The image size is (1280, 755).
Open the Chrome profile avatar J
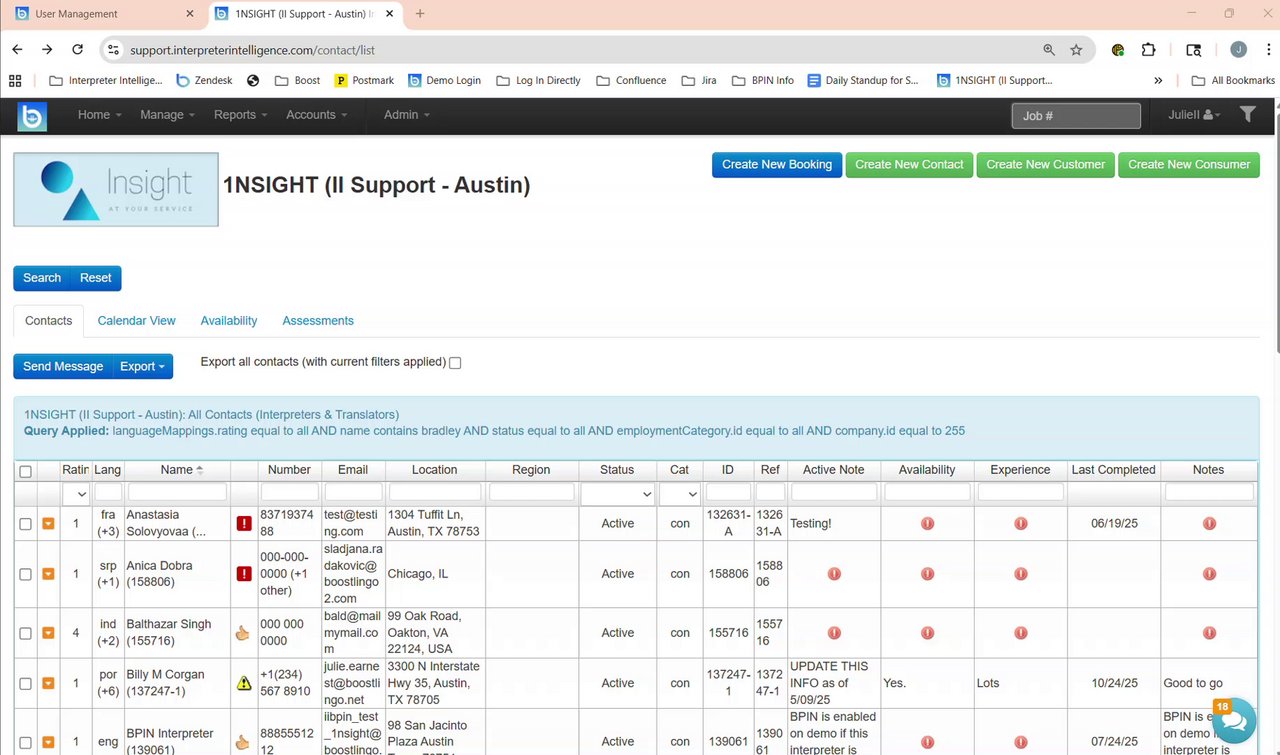(1239, 50)
